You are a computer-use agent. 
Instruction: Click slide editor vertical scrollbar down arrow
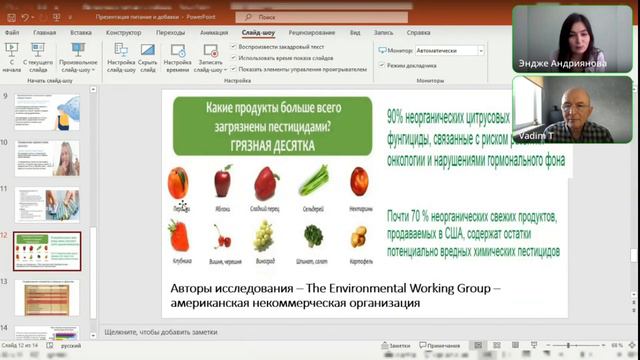tap(633, 294)
